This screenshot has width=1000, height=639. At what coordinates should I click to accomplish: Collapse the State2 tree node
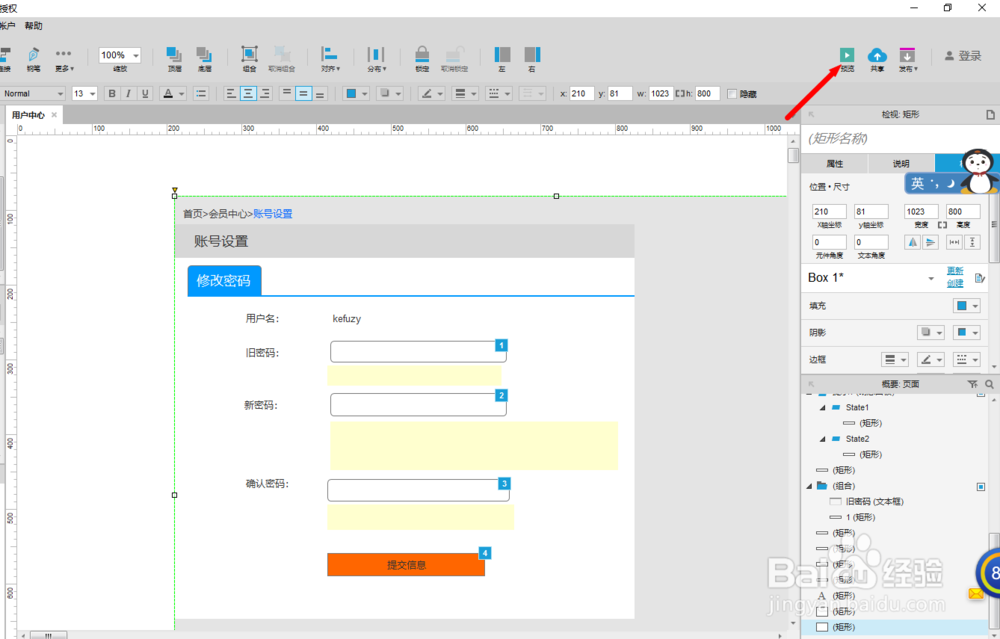pyautogui.click(x=822, y=439)
